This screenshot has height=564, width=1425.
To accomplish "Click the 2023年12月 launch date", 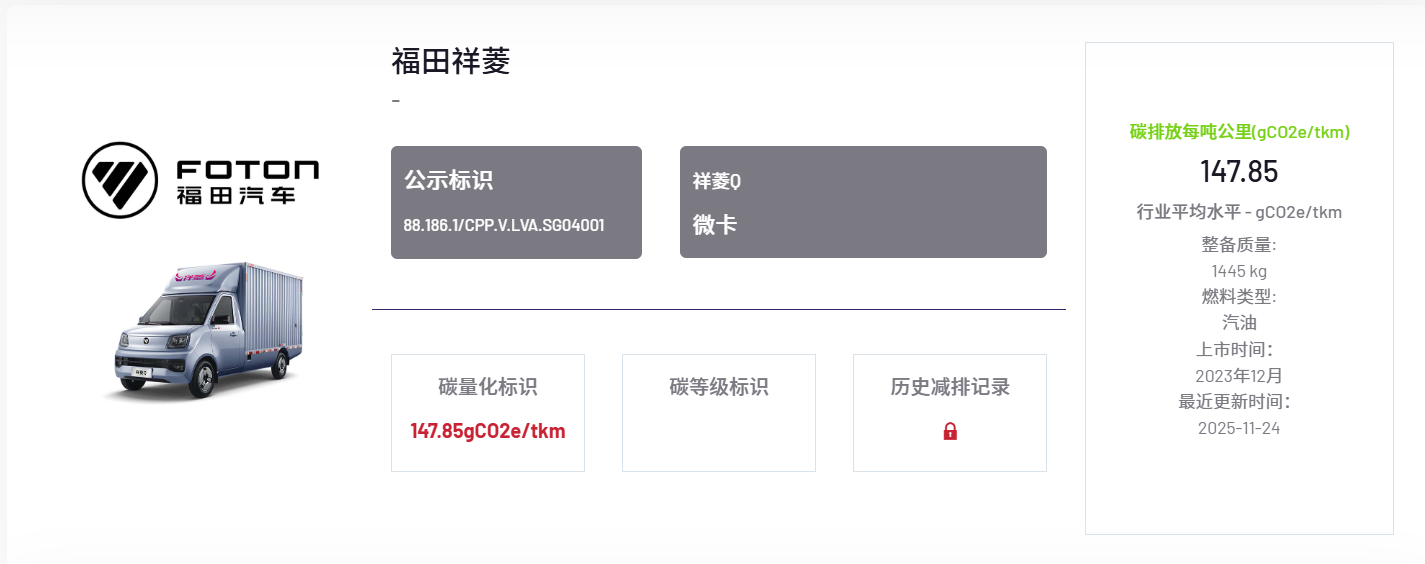I will click(1239, 376).
